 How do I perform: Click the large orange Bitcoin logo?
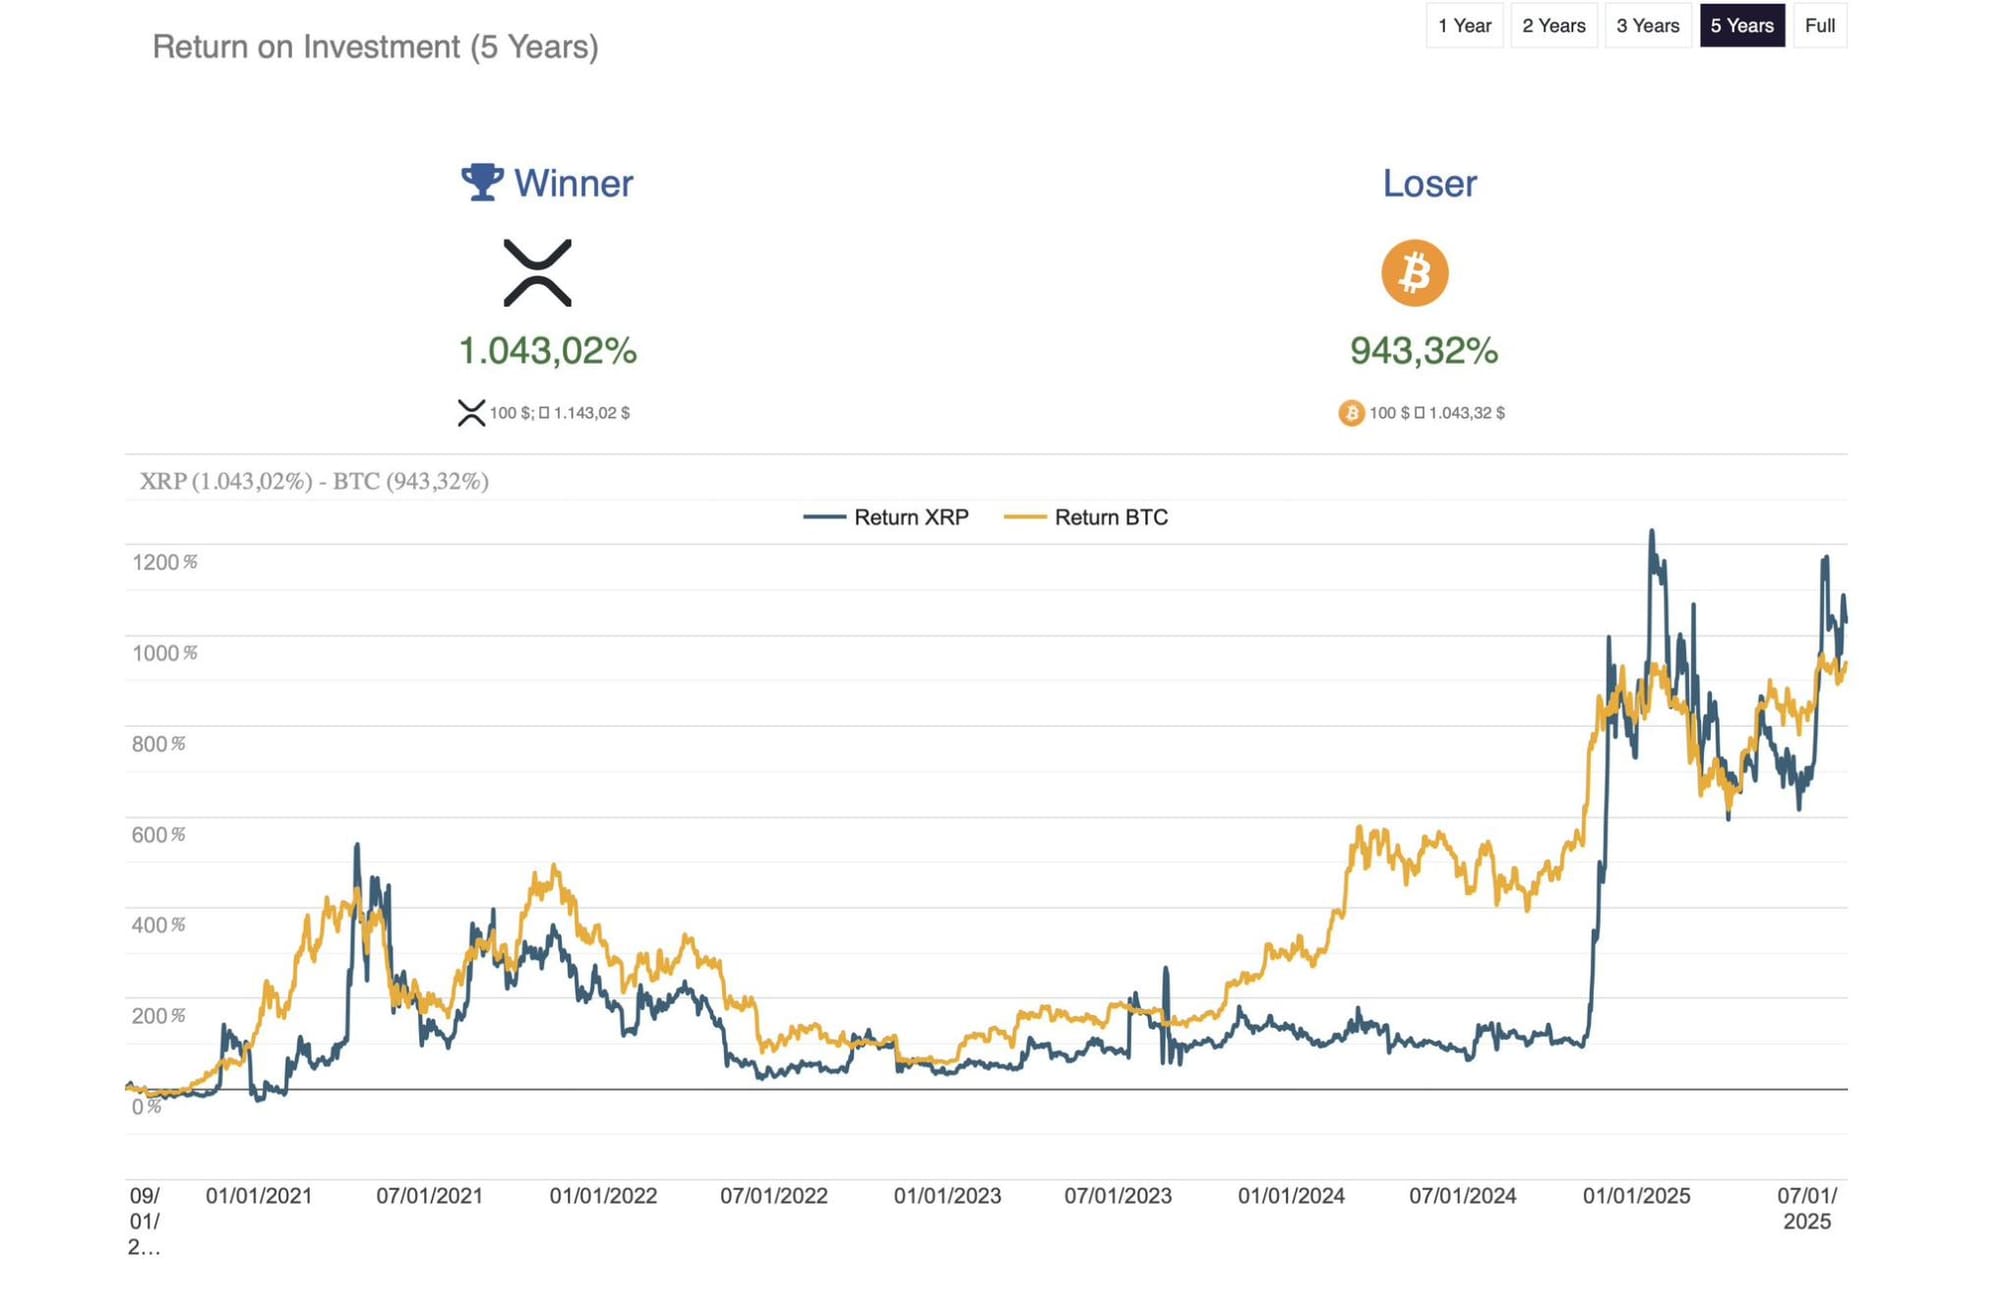(x=1414, y=272)
